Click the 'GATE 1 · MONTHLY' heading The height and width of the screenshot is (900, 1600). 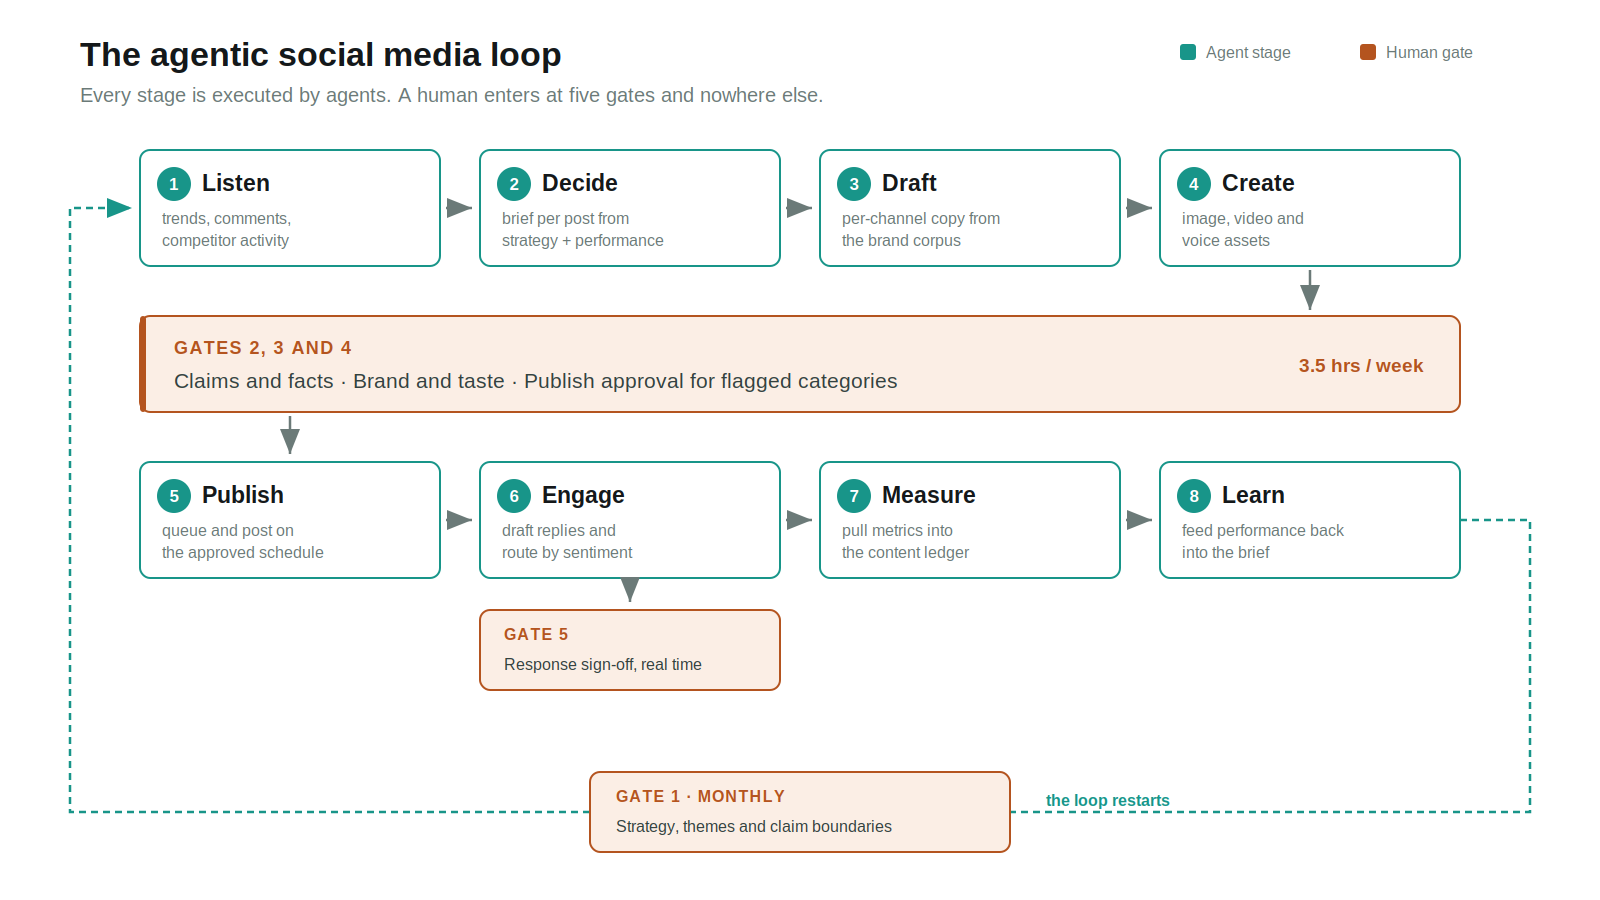[700, 796]
